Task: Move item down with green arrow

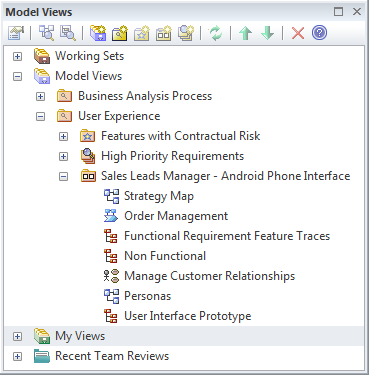Action: point(267,33)
